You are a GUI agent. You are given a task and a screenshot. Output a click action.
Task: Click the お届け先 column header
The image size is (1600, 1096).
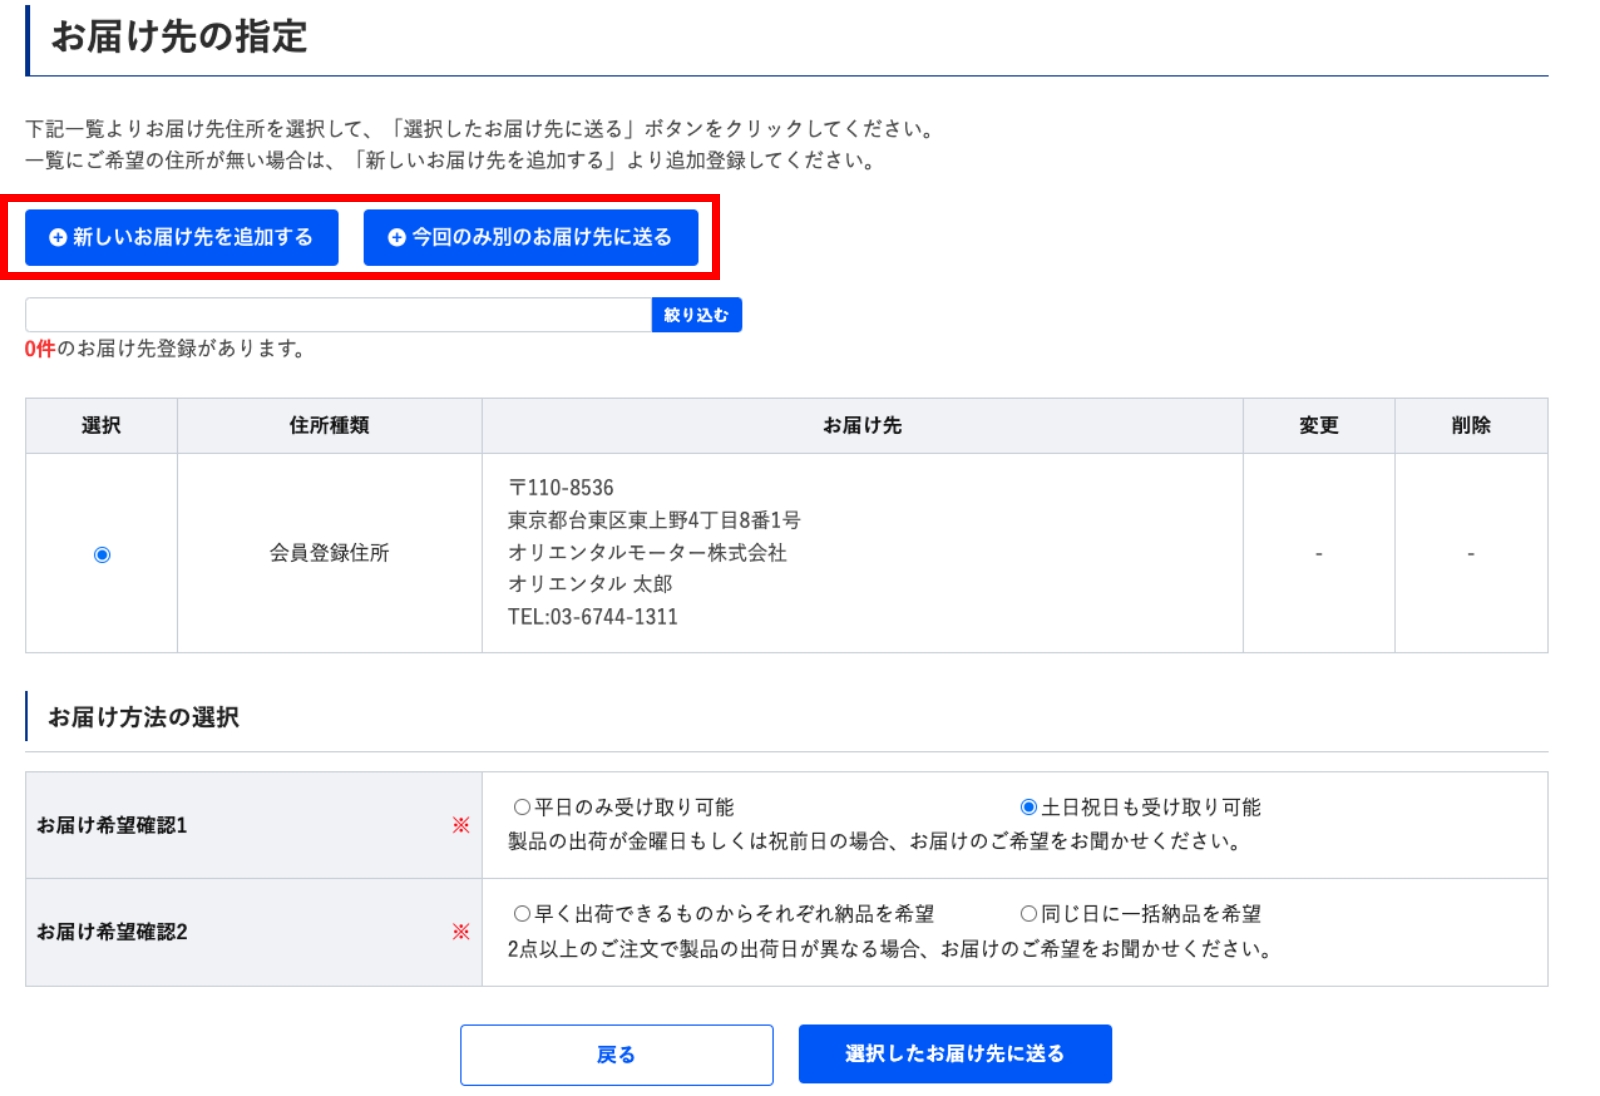[x=862, y=426]
